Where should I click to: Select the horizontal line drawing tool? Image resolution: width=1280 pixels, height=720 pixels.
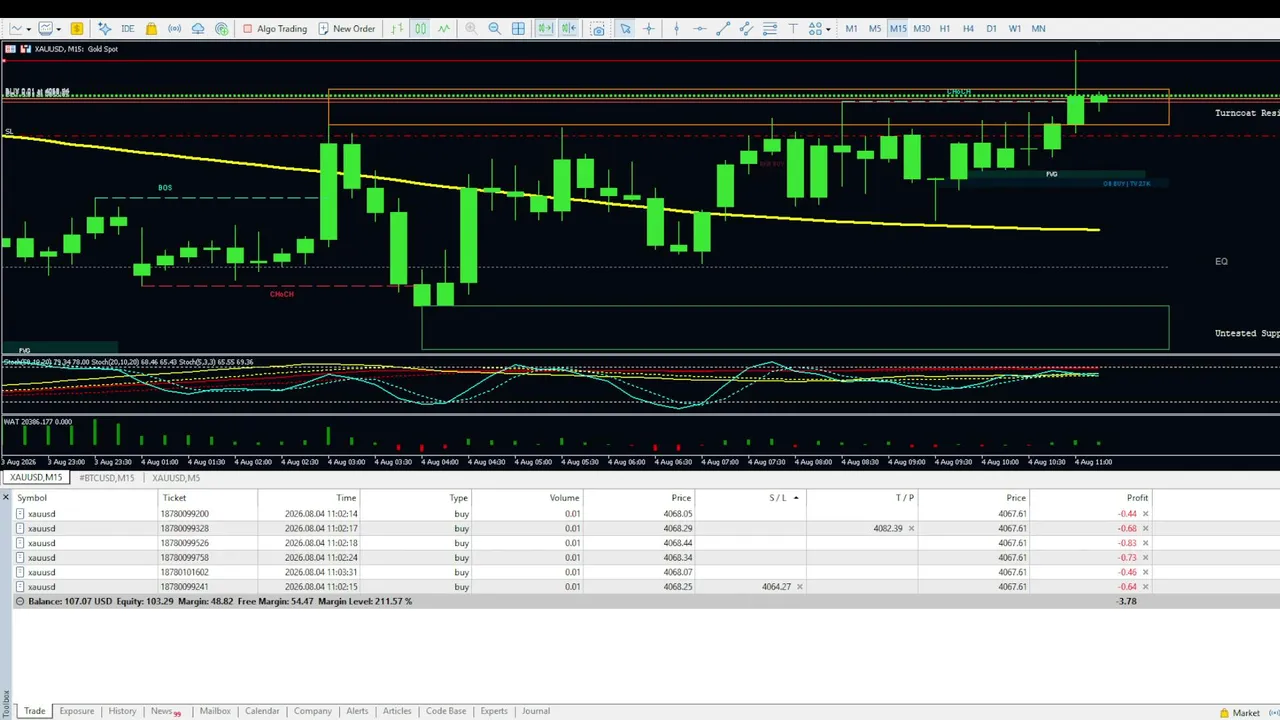[x=699, y=28]
